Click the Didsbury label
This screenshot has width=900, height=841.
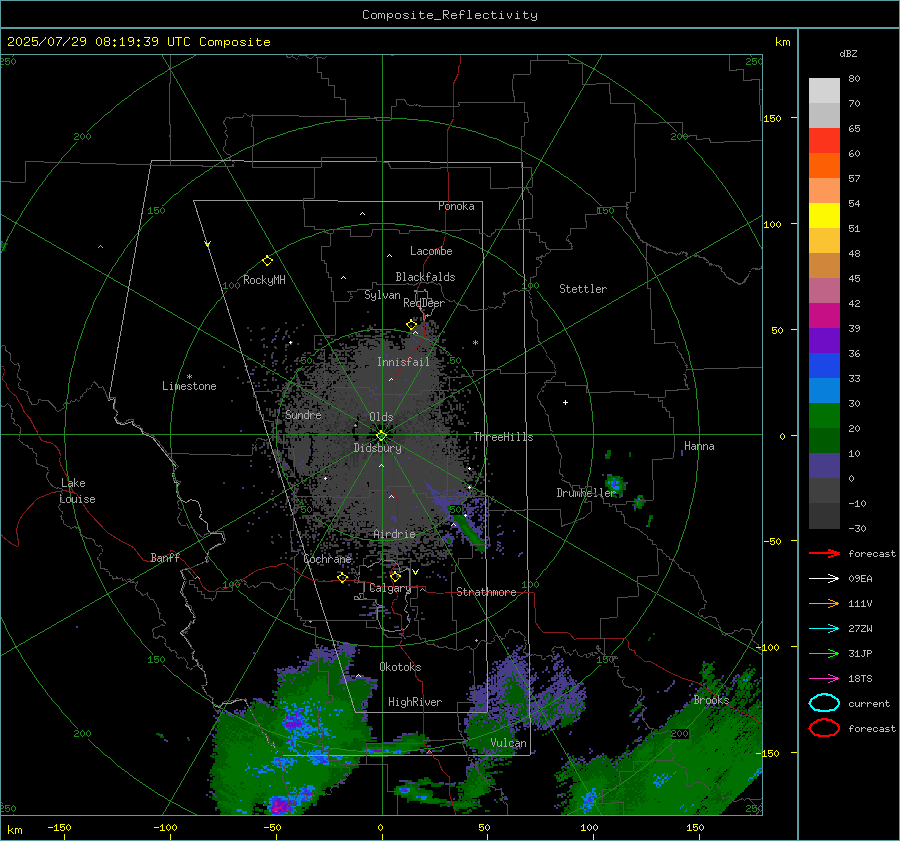pyautogui.click(x=378, y=448)
